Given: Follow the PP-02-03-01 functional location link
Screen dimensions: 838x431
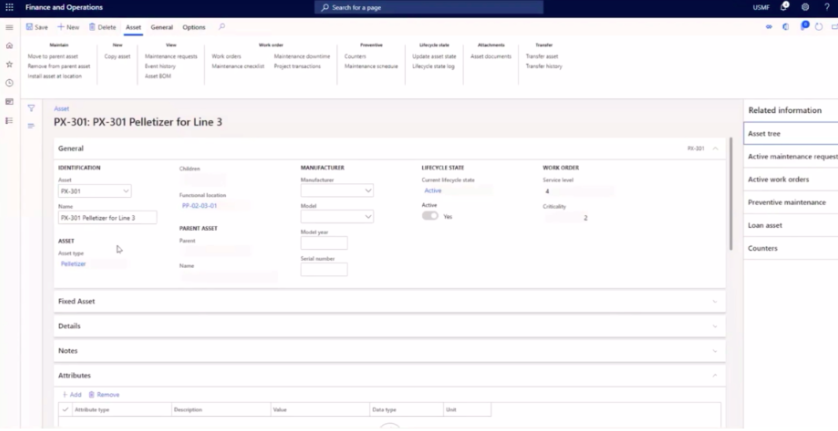Looking at the screenshot, I should tap(199, 206).
